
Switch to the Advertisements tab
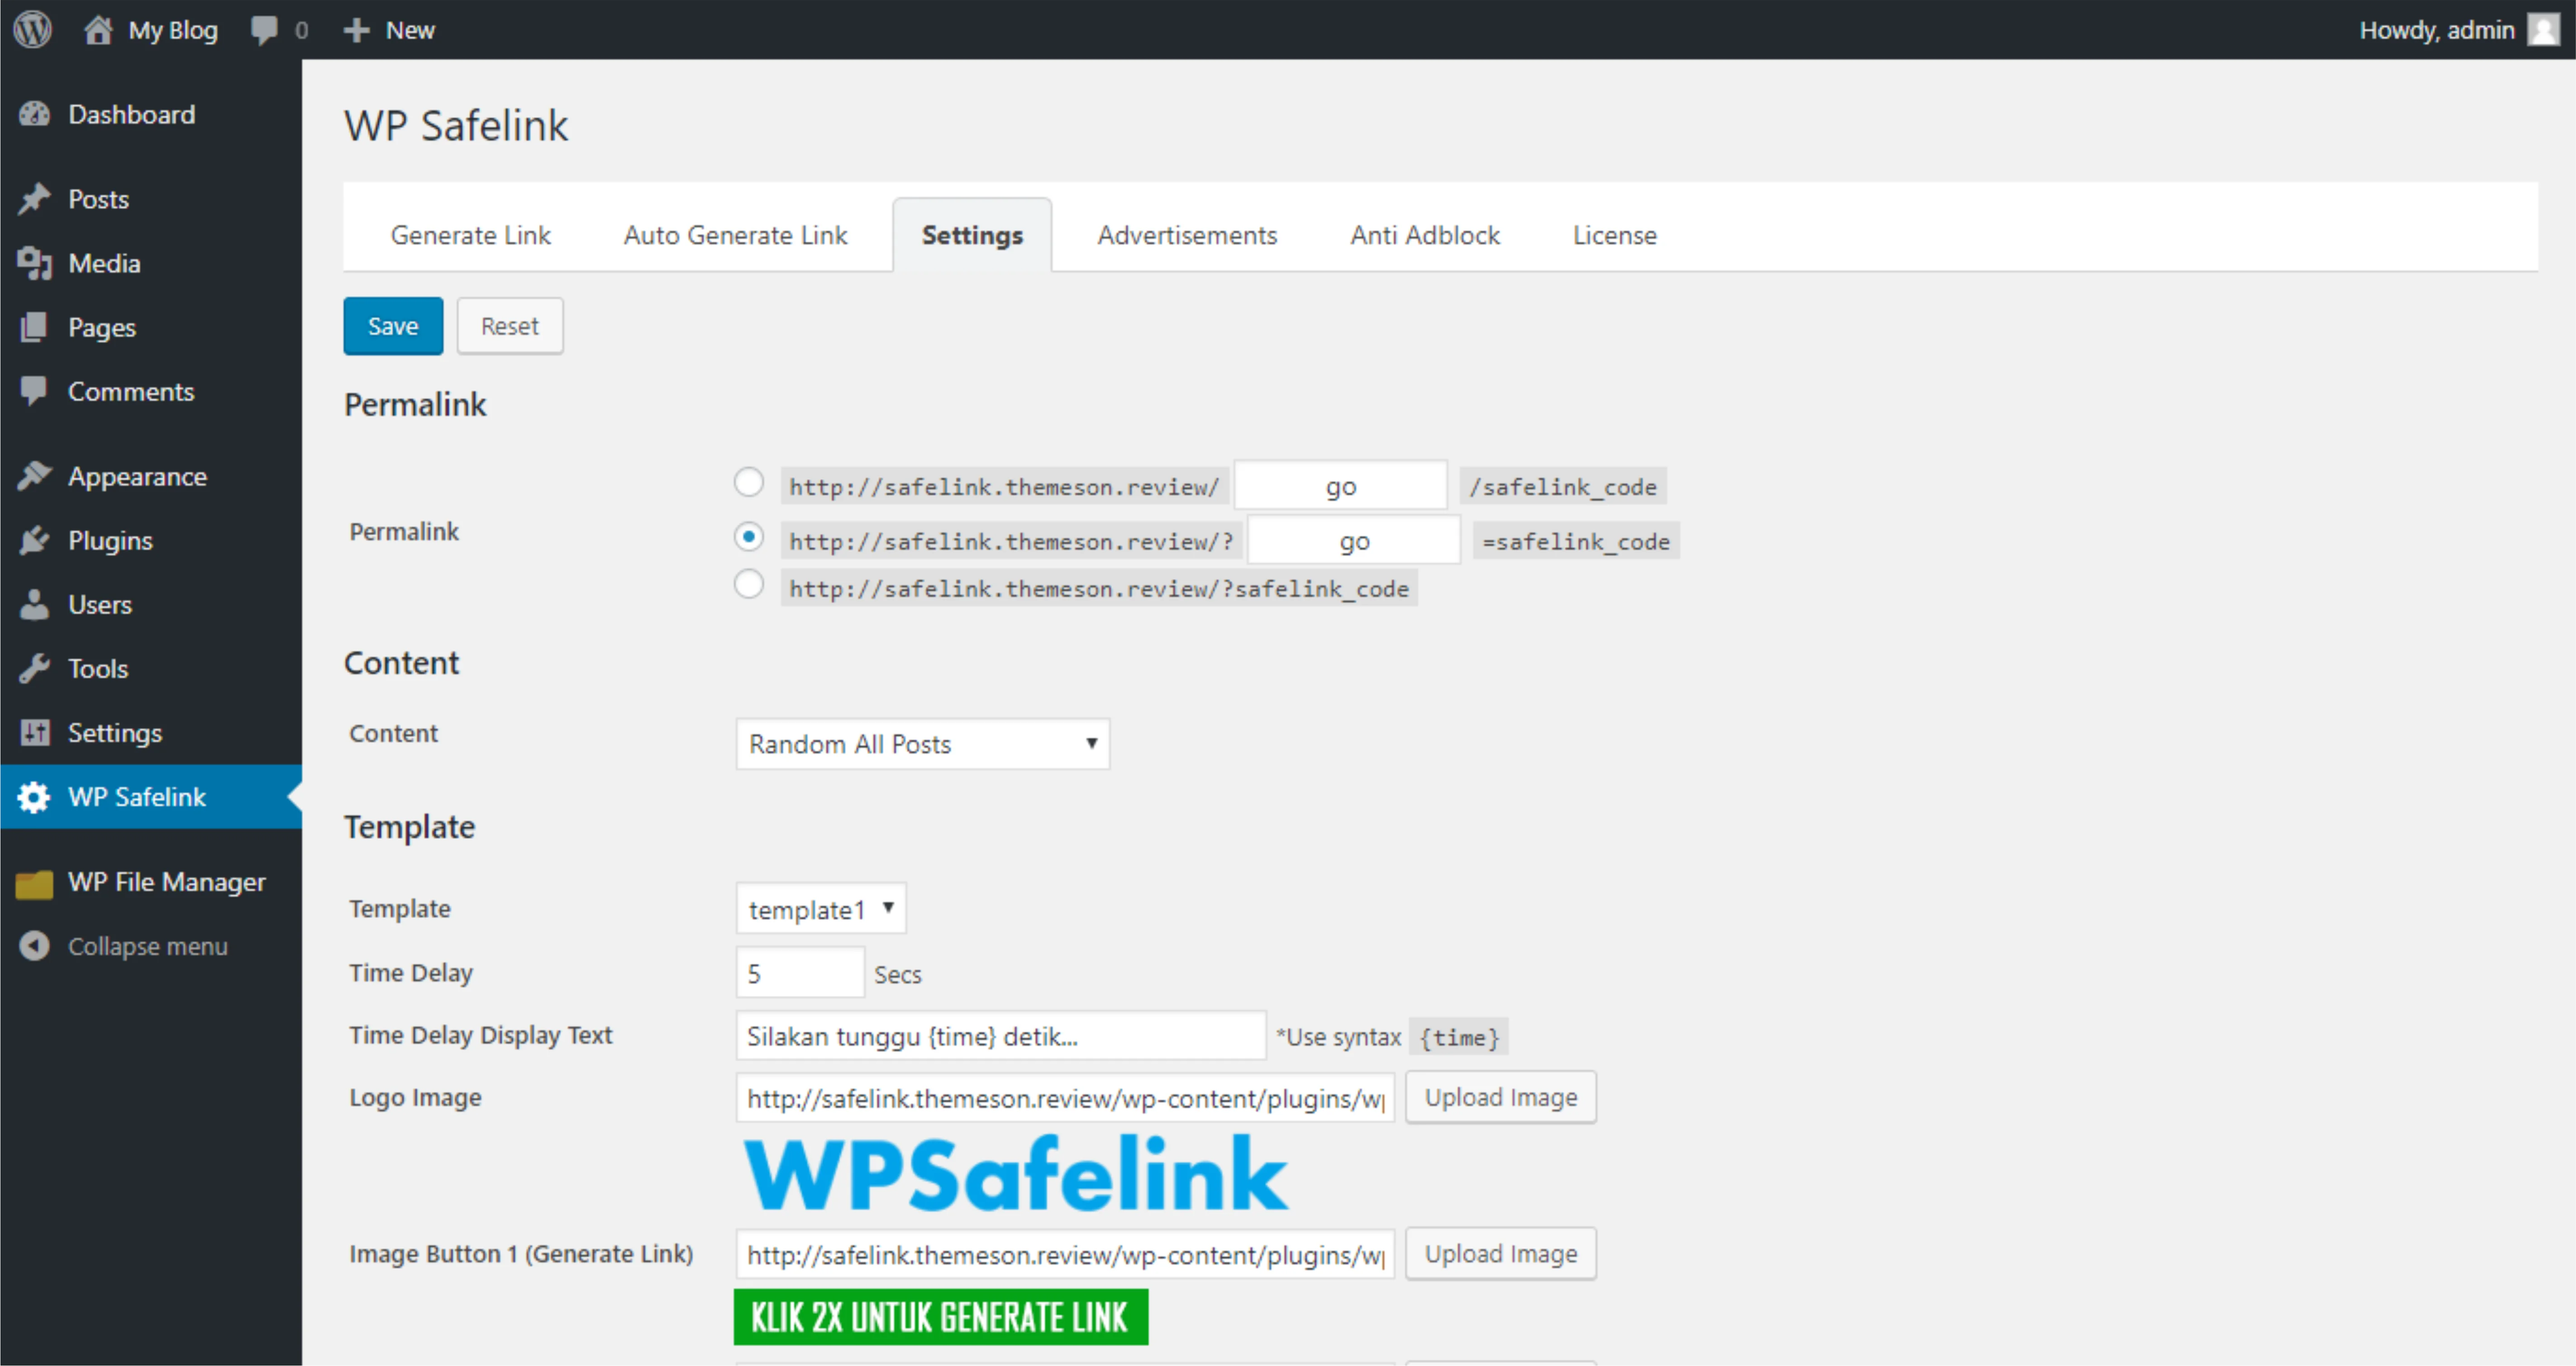(x=1187, y=235)
